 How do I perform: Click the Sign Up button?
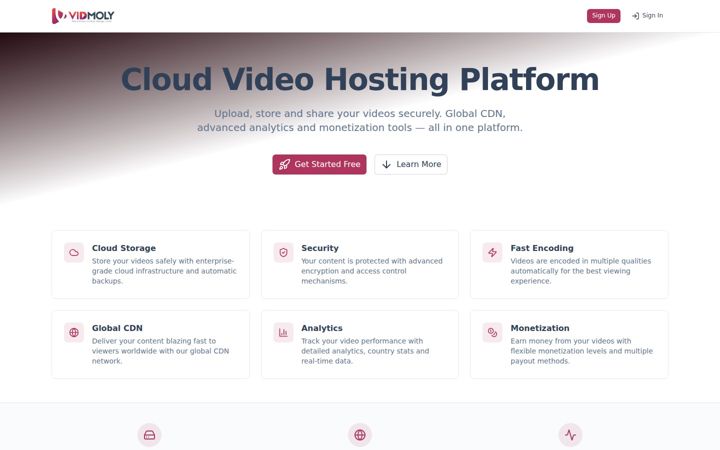point(603,16)
